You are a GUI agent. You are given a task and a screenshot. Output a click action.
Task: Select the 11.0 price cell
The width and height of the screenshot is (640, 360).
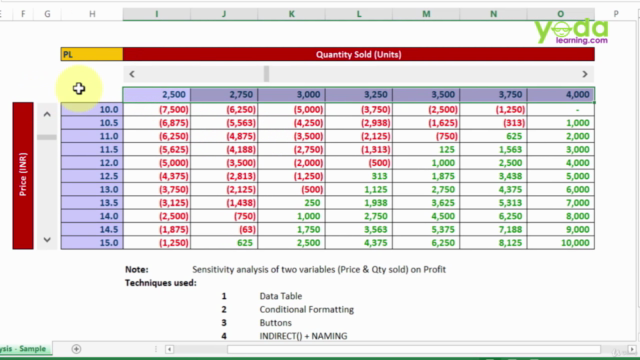coord(92,136)
